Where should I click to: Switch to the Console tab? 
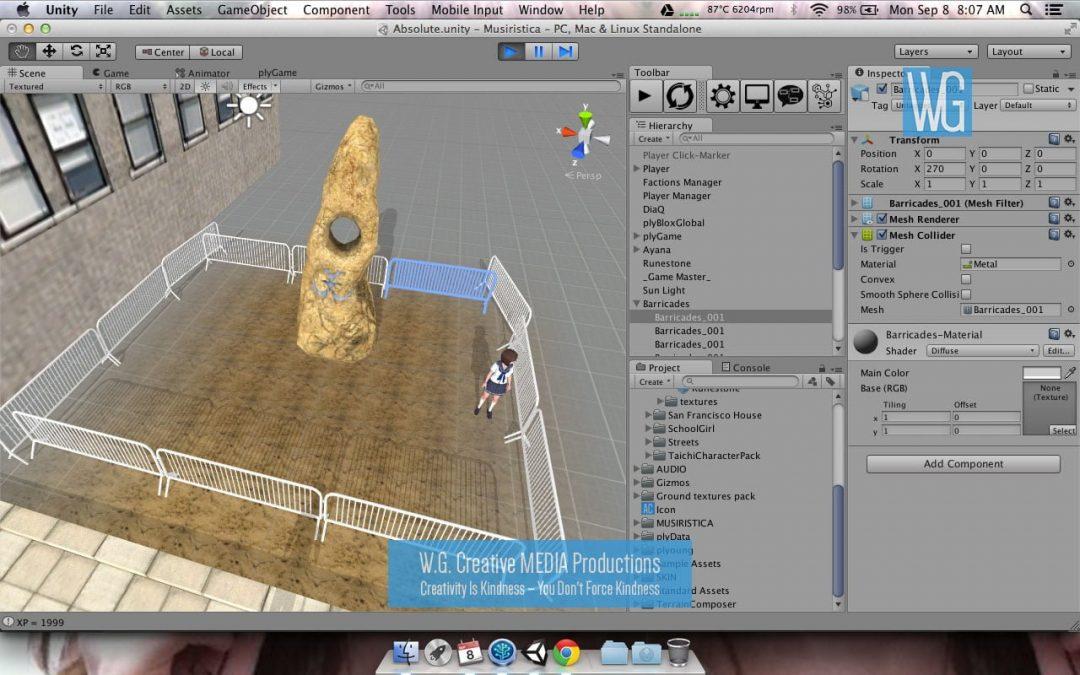[x=745, y=368]
